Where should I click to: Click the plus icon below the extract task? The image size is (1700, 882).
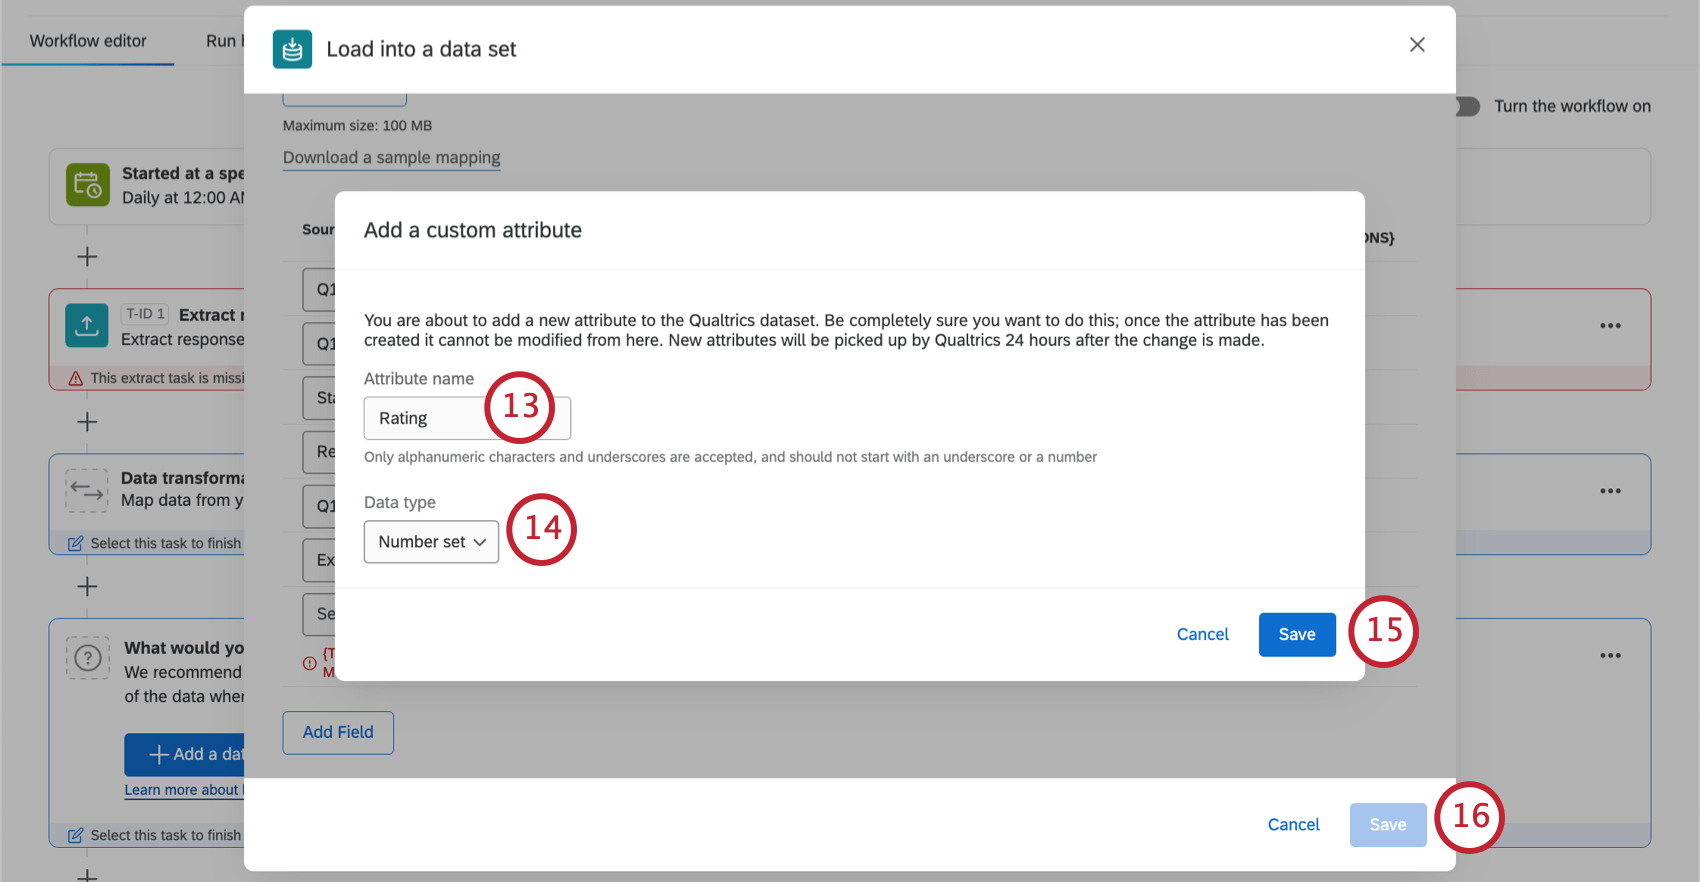(87, 421)
